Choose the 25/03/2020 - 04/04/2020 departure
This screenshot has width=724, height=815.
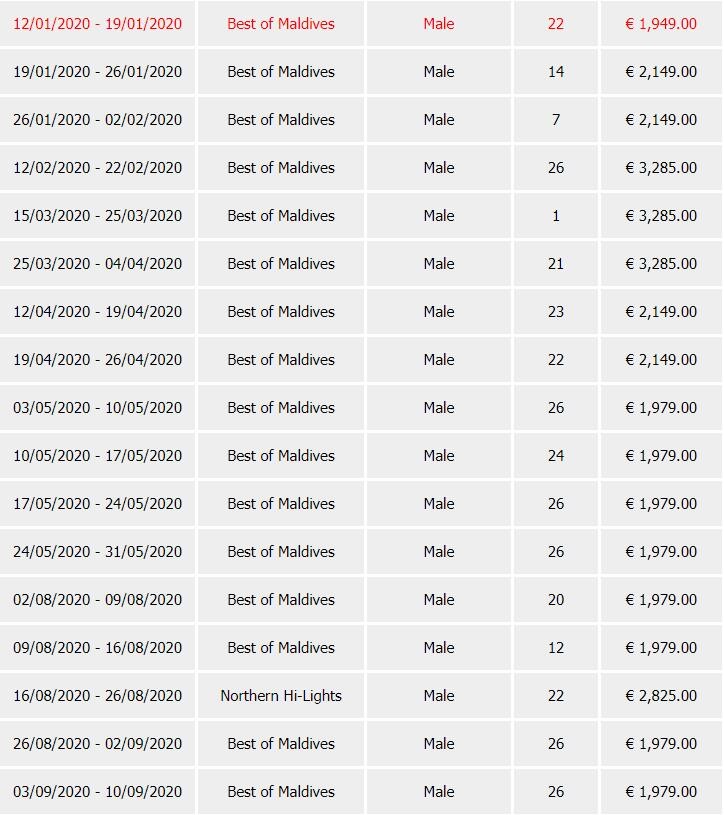98,263
